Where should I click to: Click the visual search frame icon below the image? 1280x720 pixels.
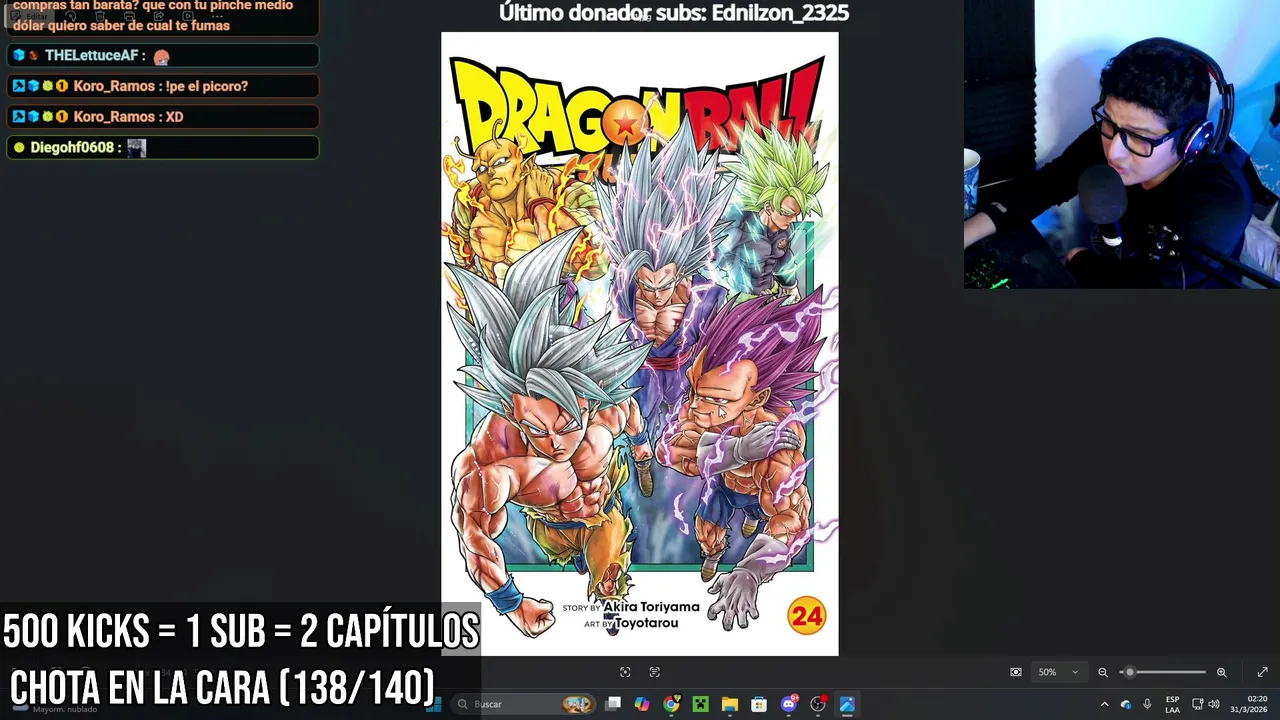pyautogui.click(x=625, y=672)
